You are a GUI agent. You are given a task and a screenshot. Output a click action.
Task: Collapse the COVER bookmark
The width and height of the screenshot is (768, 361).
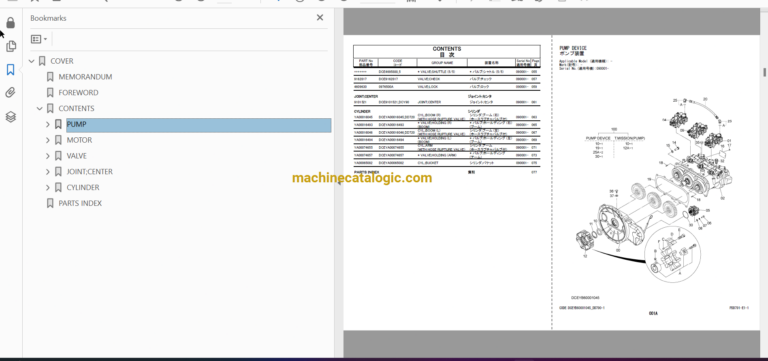tap(32, 61)
